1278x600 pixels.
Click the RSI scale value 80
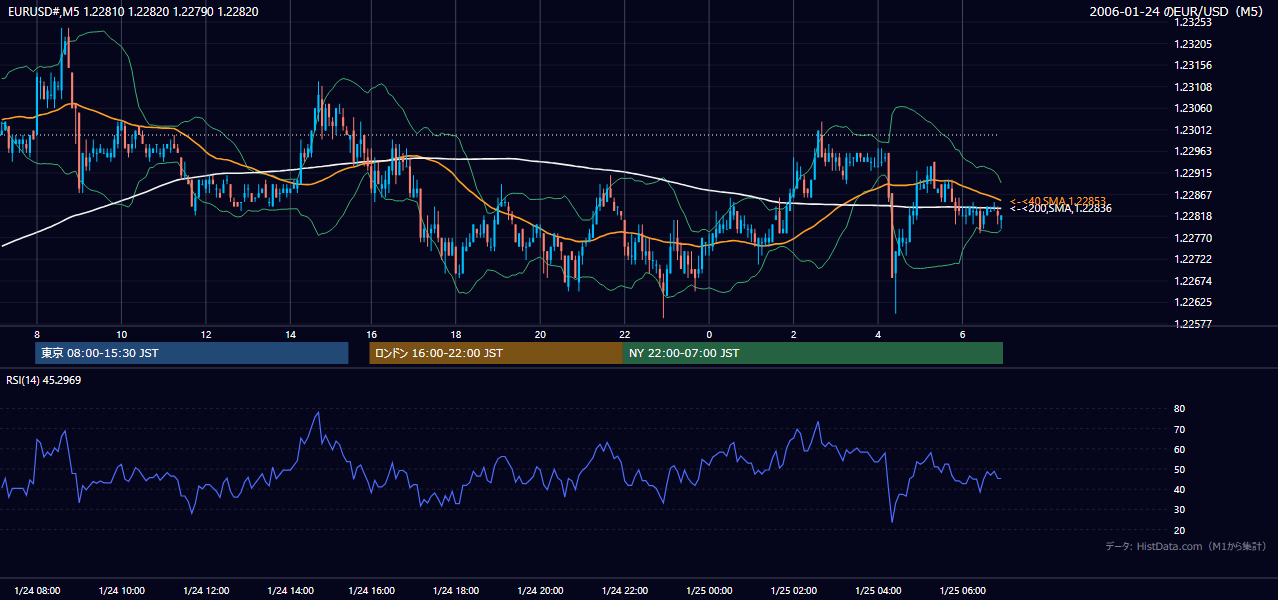click(x=1179, y=409)
